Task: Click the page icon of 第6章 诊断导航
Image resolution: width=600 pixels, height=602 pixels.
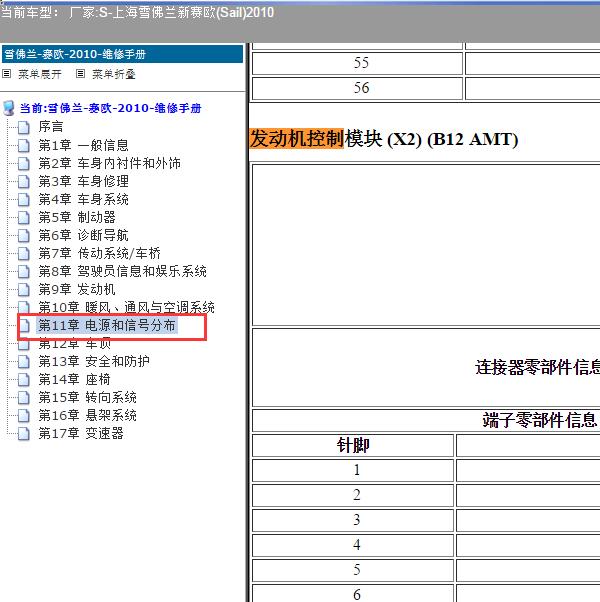Action: 24,235
